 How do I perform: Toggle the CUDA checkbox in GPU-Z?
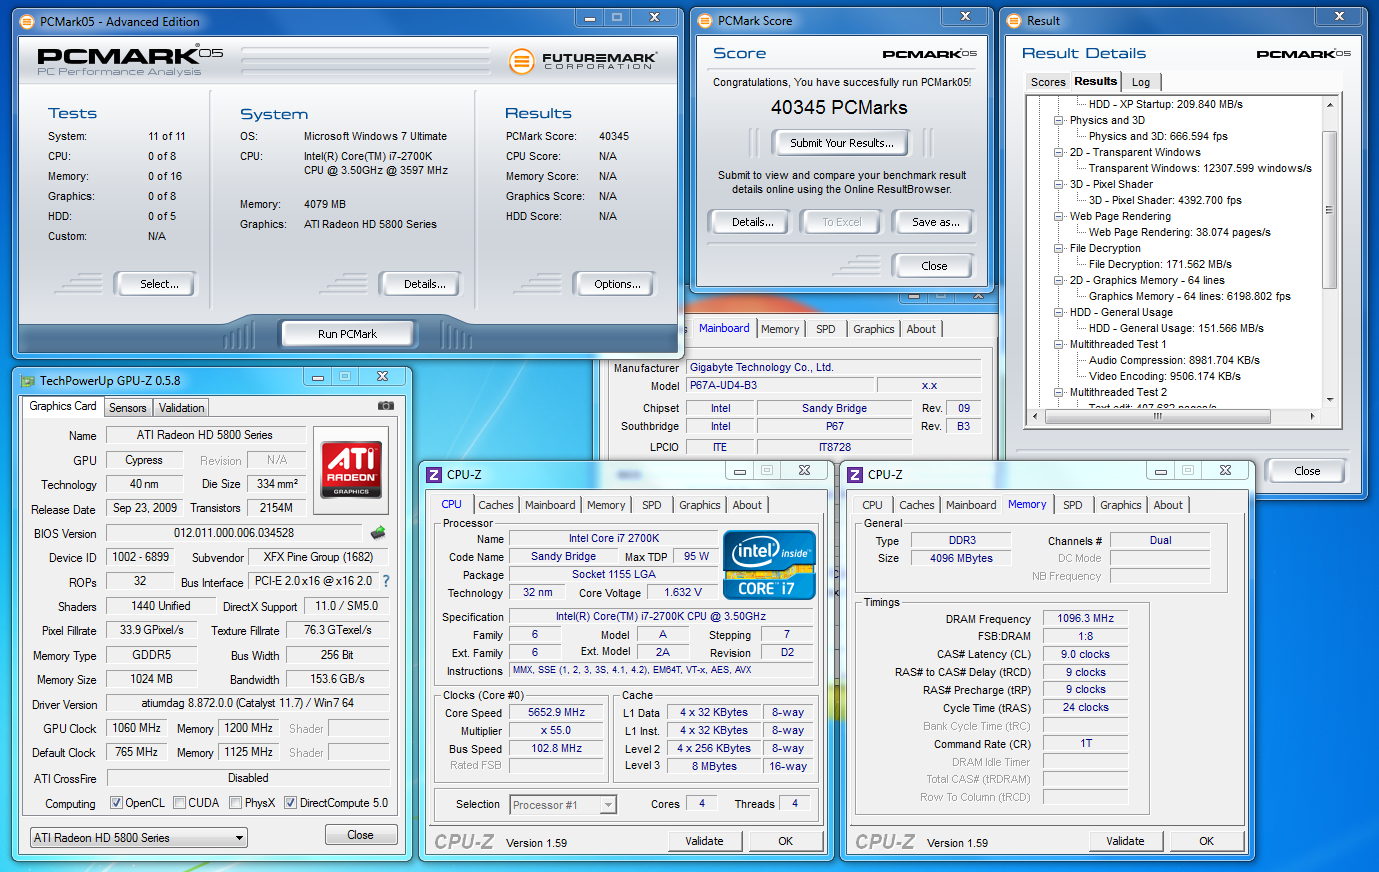(179, 803)
